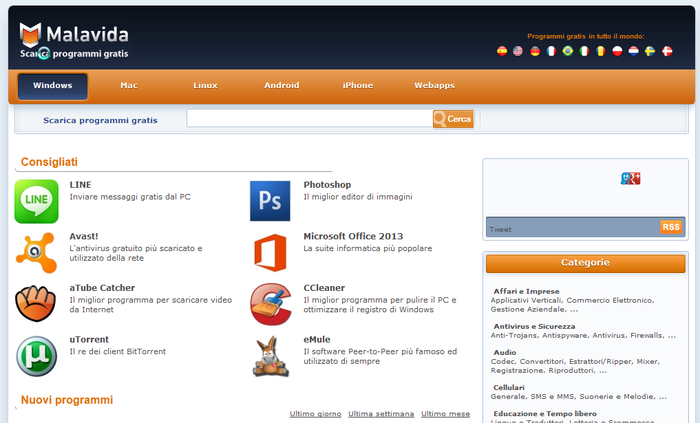The height and width of the screenshot is (423, 700).
Task: Click 'La suite informatica più popolare' description
Action: coord(368,249)
